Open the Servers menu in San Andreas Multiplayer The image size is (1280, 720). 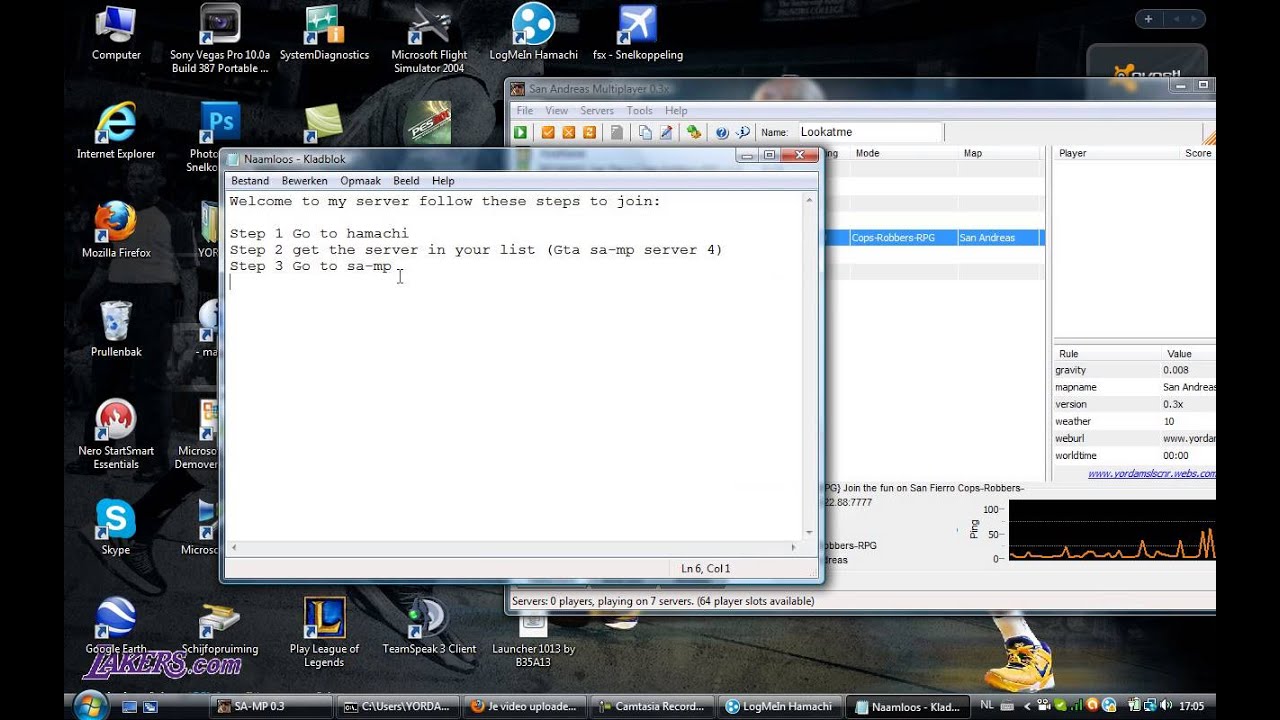597,111
